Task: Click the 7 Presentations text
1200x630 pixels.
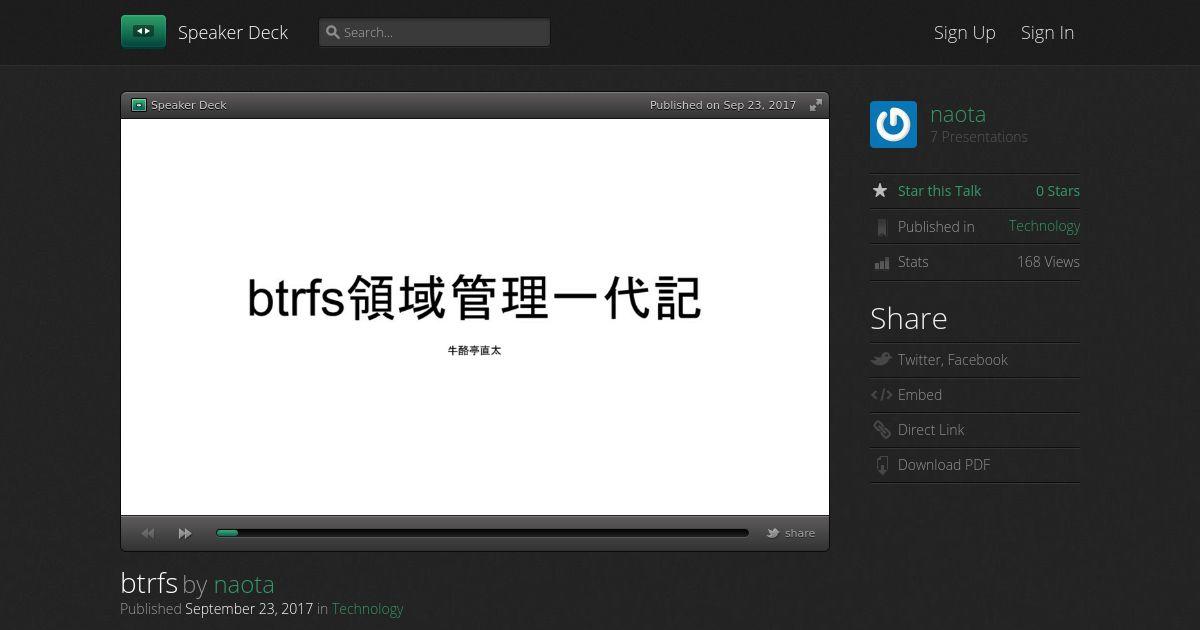Action: pos(979,137)
